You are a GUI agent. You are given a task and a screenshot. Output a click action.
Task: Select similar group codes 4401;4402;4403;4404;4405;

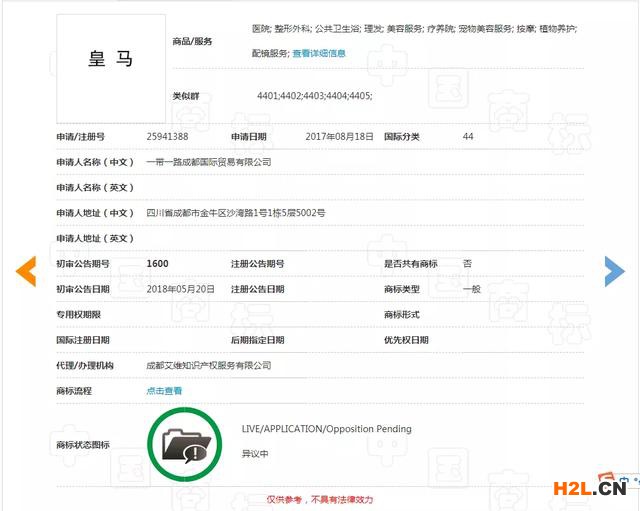point(315,96)
